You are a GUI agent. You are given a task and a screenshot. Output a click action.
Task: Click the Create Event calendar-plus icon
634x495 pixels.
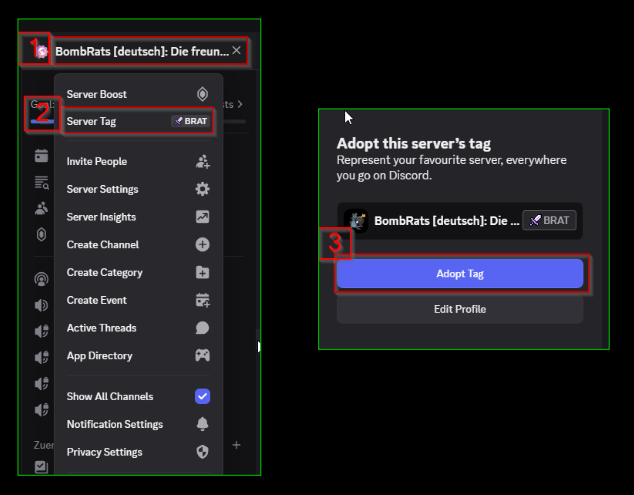[203, 300]
